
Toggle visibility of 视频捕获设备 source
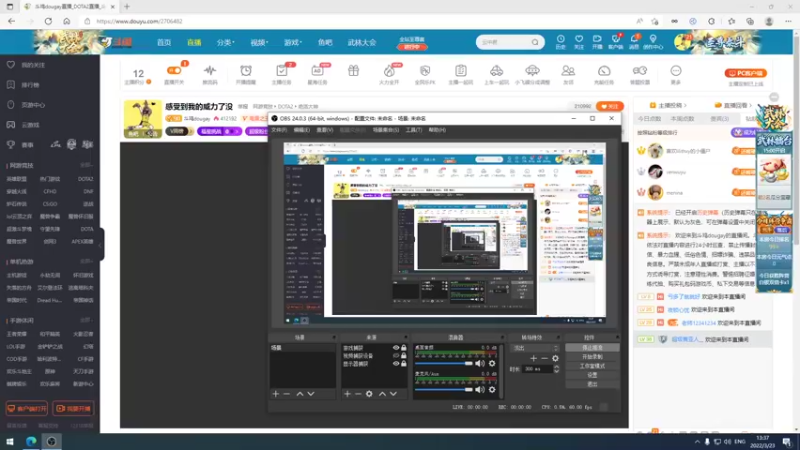pos(396,356)
